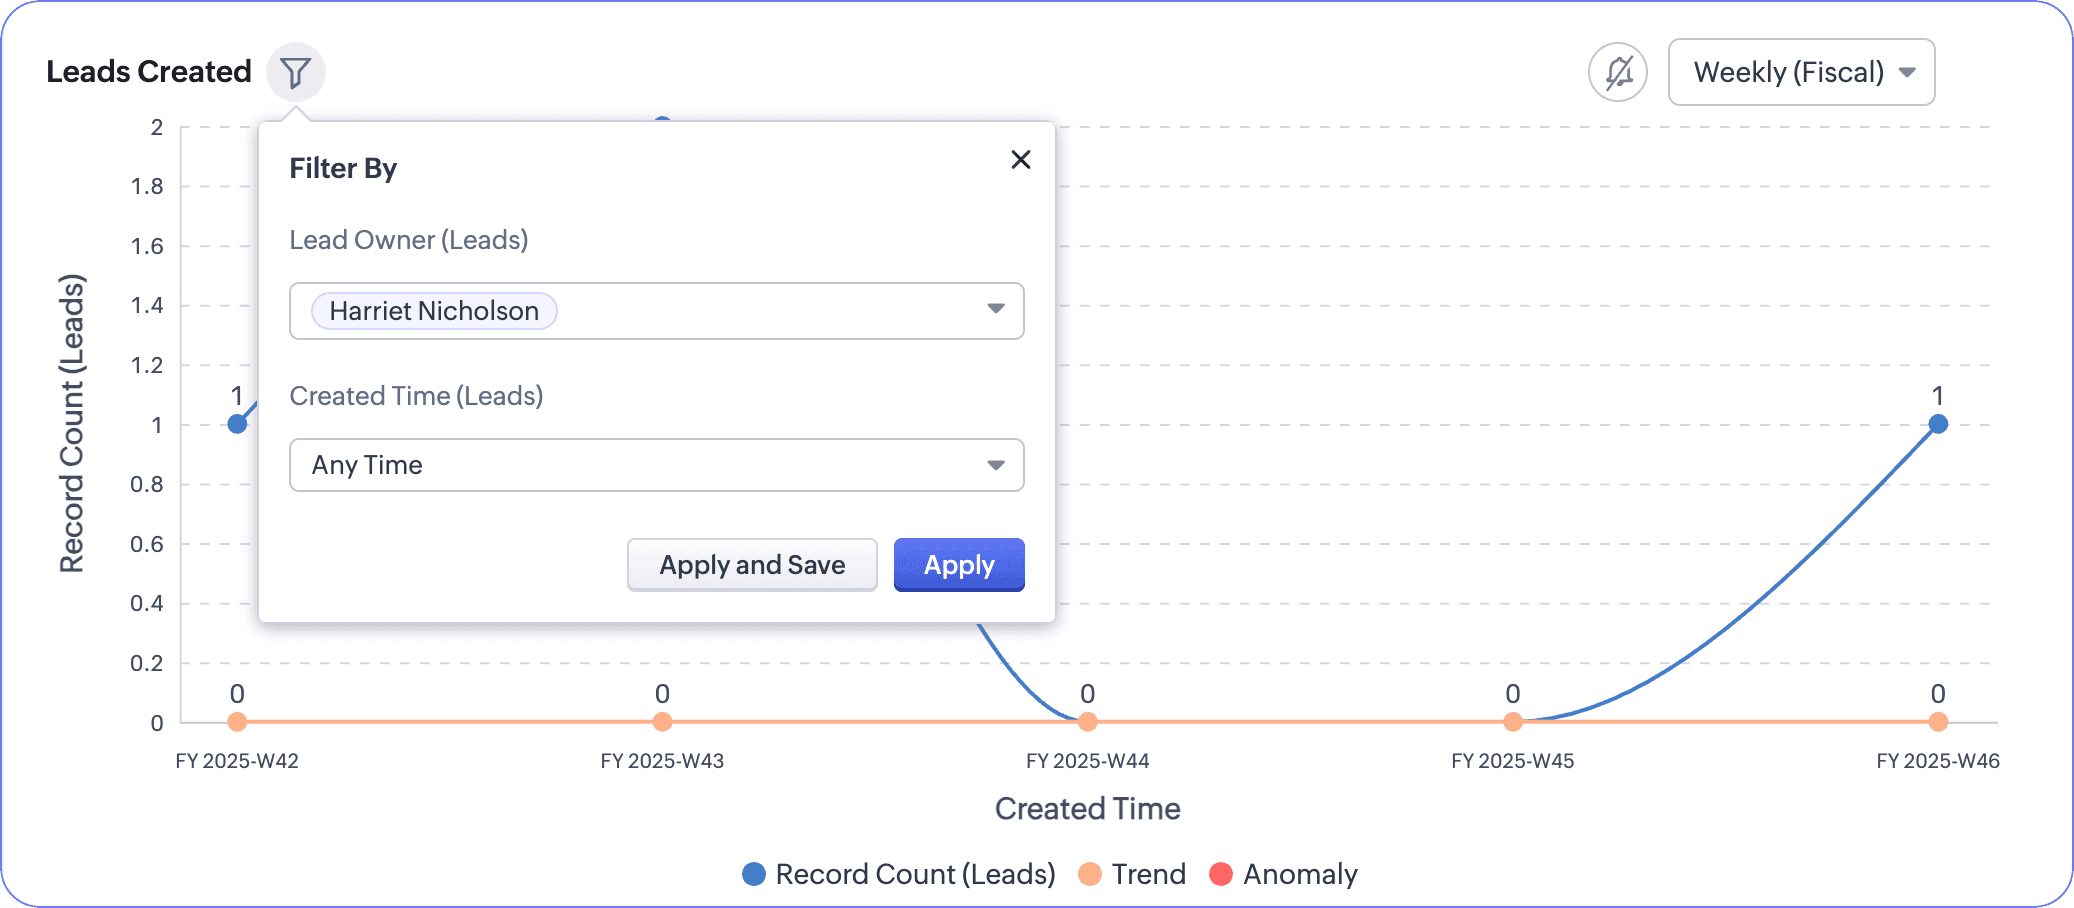Open the Created Time Any Time dropdown
This screenshot has width=2074, height=908.
(x=656, y=465)
